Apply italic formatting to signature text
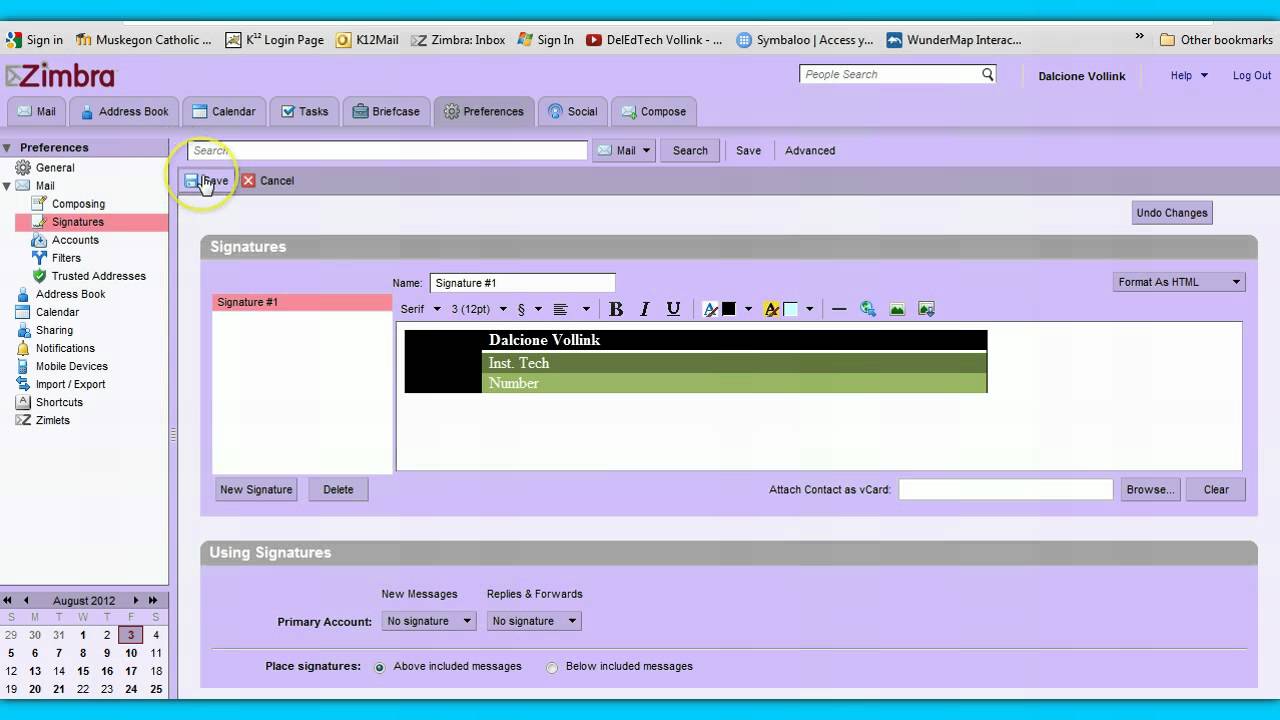The width and height of the screenshot is (1280, 720). [x=645, y=309]
